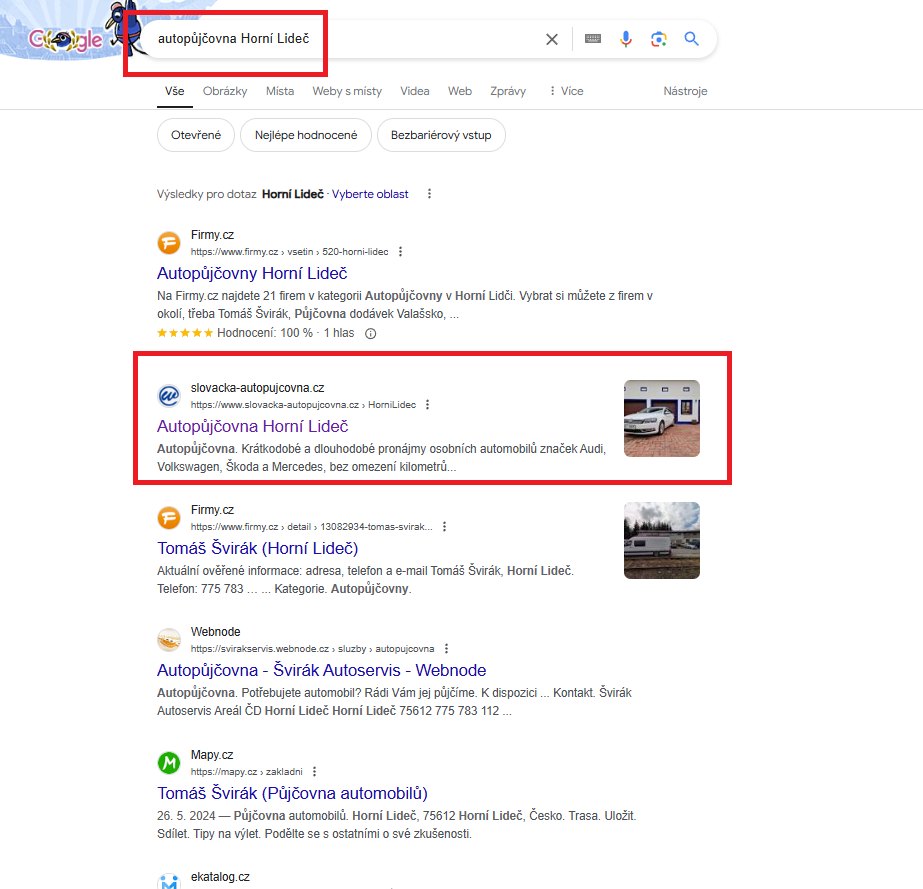
Task: Open more options for Tomáš Švirák Firmy.cz result
Action: coord(444,526)
